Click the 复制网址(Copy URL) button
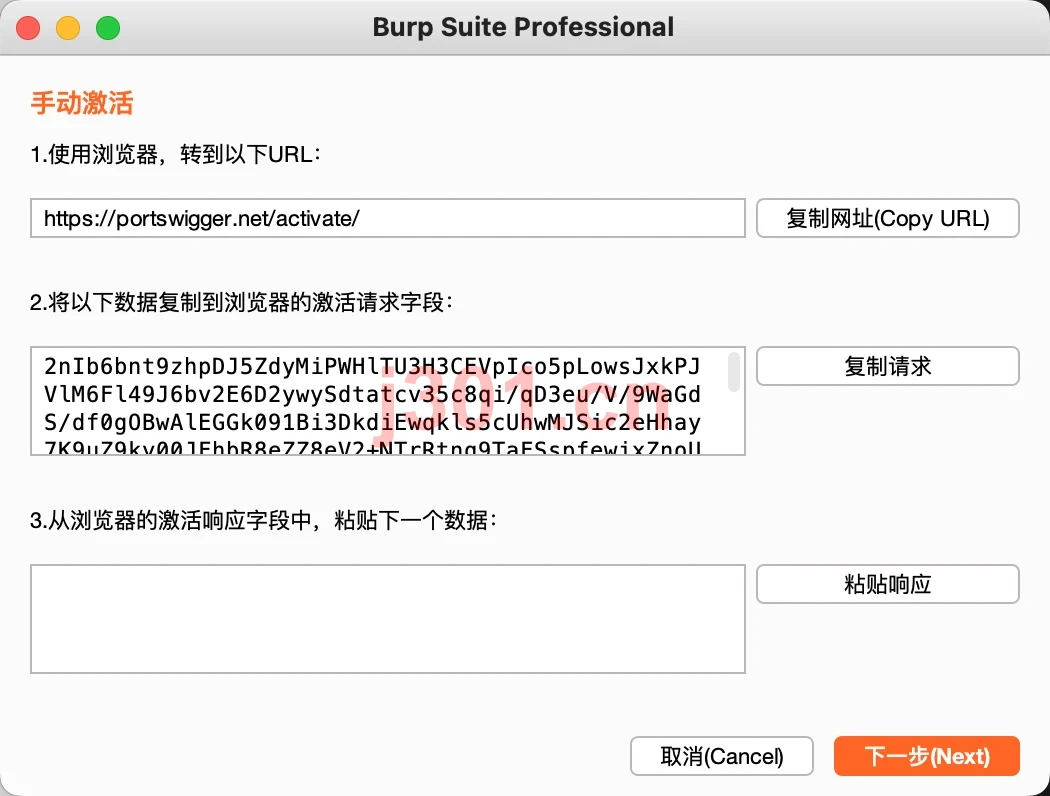The width and height of the screenshot is (1050, 796). [887, 218]
